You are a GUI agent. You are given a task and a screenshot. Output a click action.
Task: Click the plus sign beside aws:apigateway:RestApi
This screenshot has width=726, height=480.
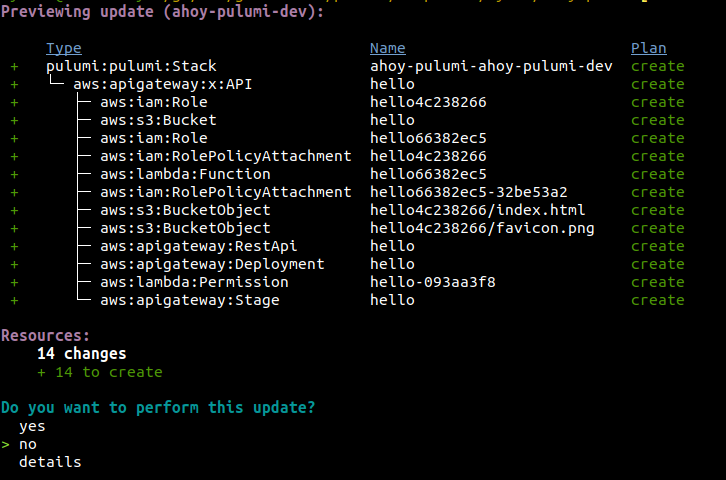pyautogui.click(x=14, y=247)
